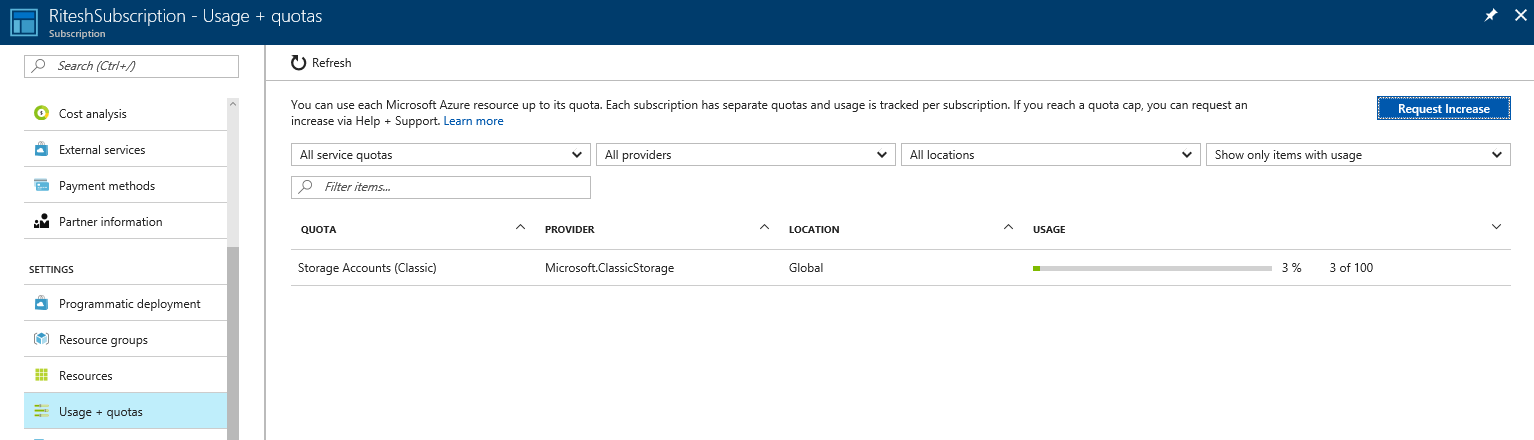1534x440 pixels.
Task: Click the sidebar scrollbar up arrow
Action: tap(232, 103)
